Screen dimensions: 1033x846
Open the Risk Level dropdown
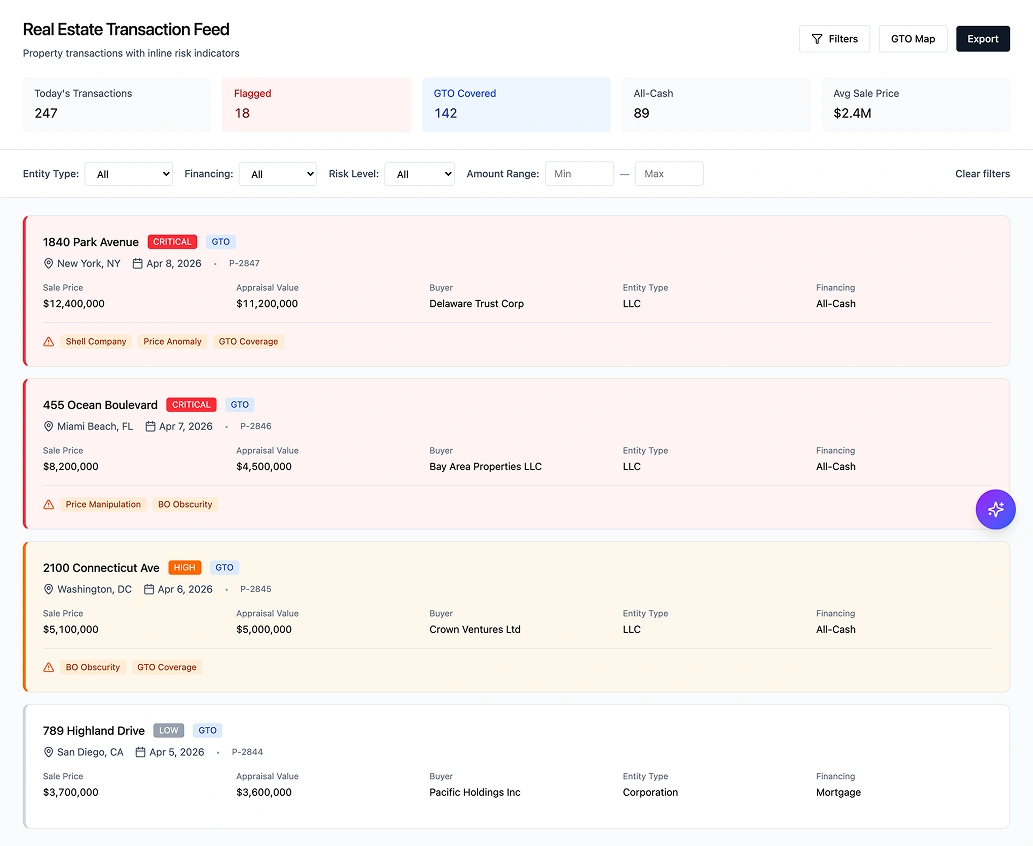pyautogui.click(x=419, y=173)
